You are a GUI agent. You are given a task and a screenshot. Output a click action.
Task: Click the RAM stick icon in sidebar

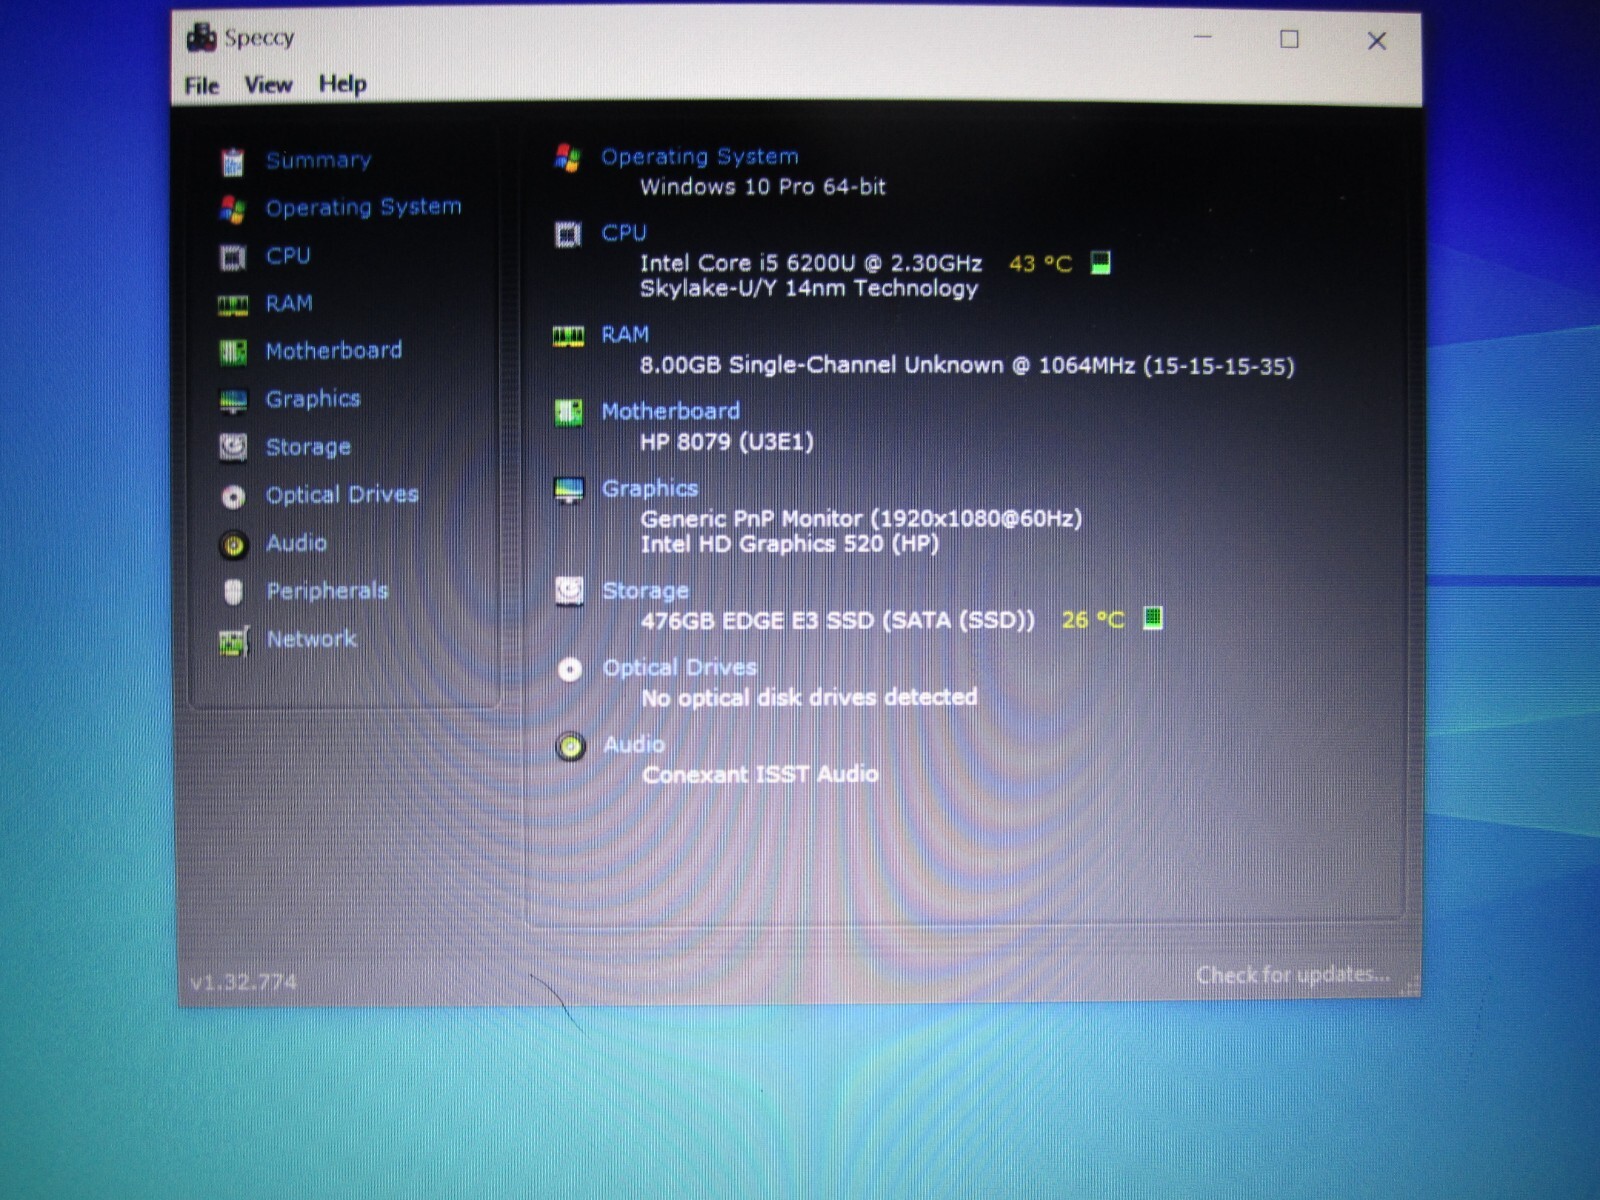(232, 305)
